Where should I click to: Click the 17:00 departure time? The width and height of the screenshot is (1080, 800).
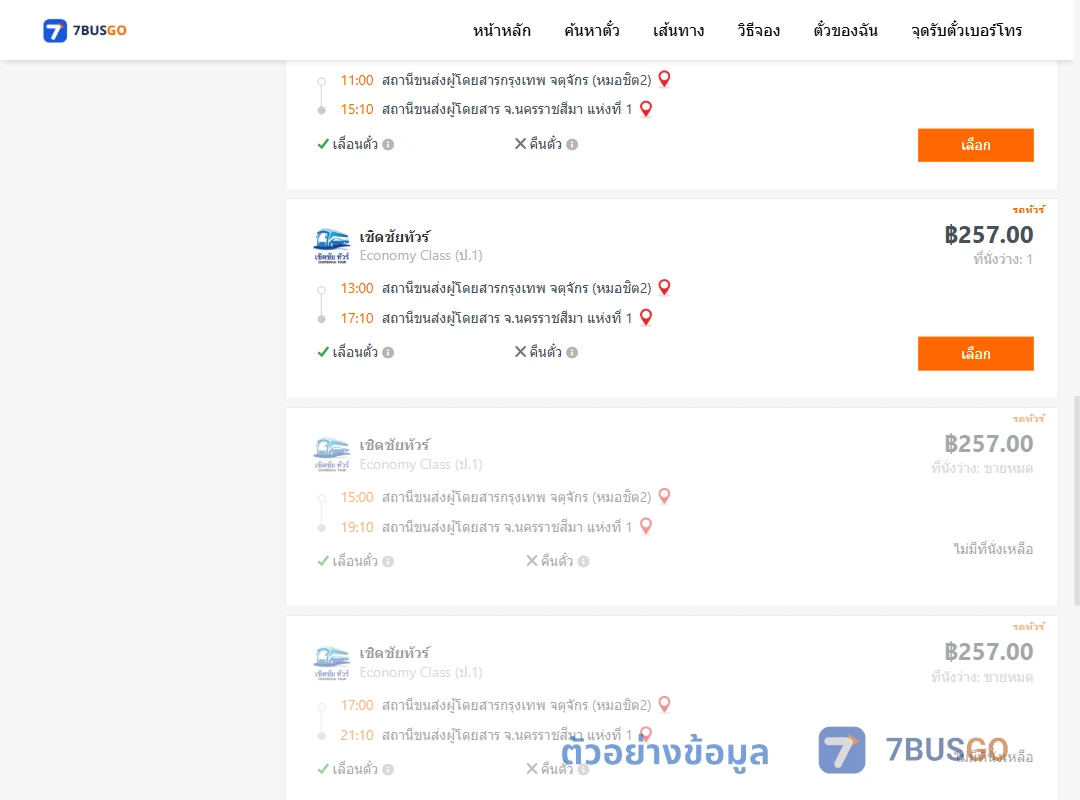pos(357,705)
